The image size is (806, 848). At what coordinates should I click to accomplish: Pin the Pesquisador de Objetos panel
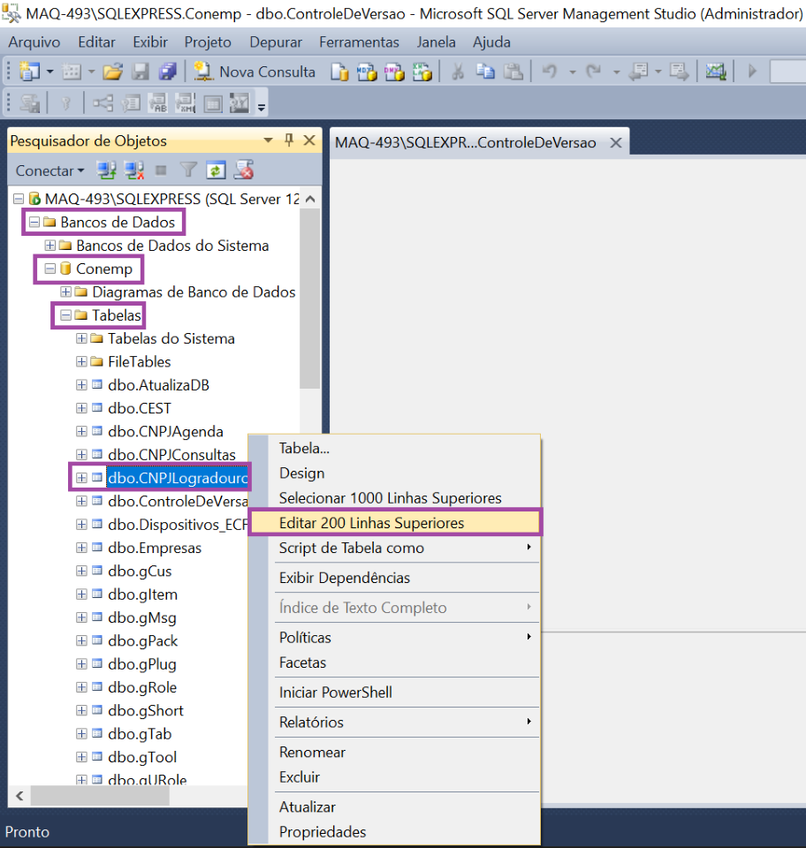tap(289, 141)
